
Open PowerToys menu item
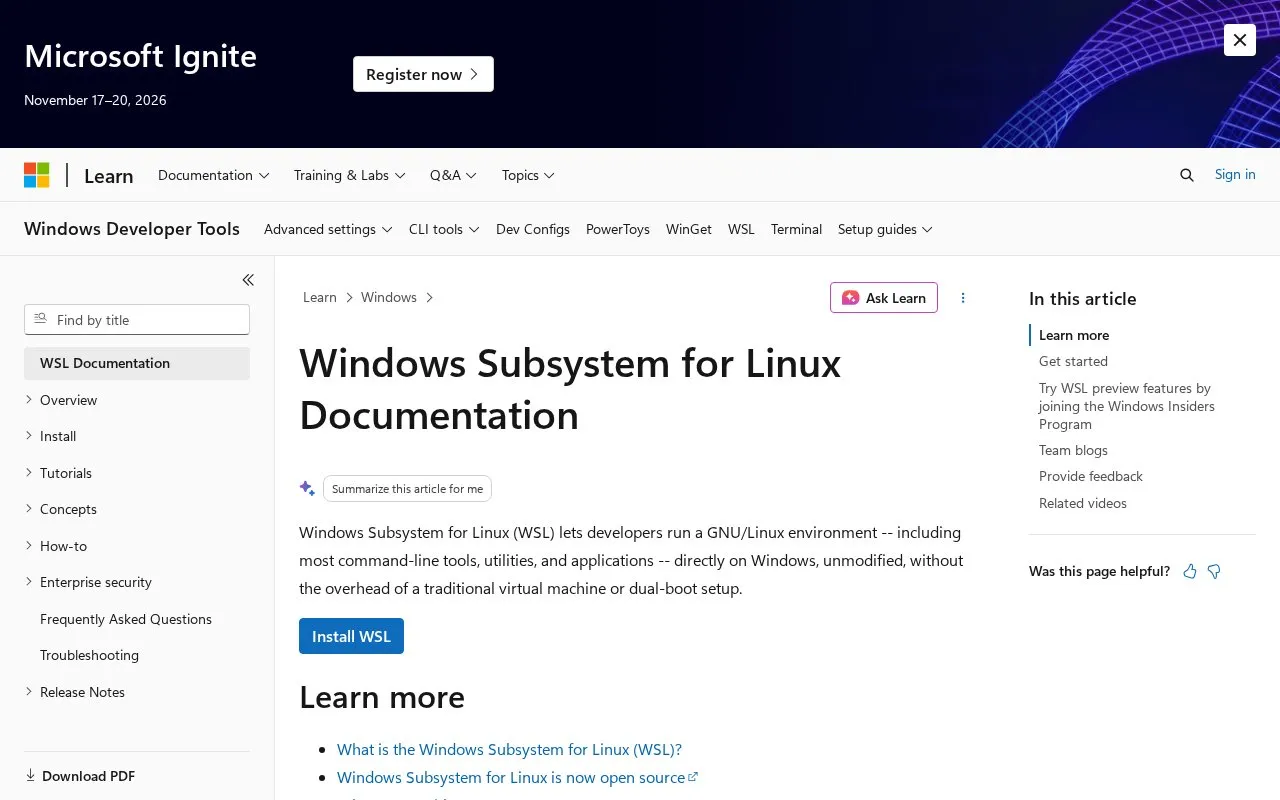pos(618,229)
